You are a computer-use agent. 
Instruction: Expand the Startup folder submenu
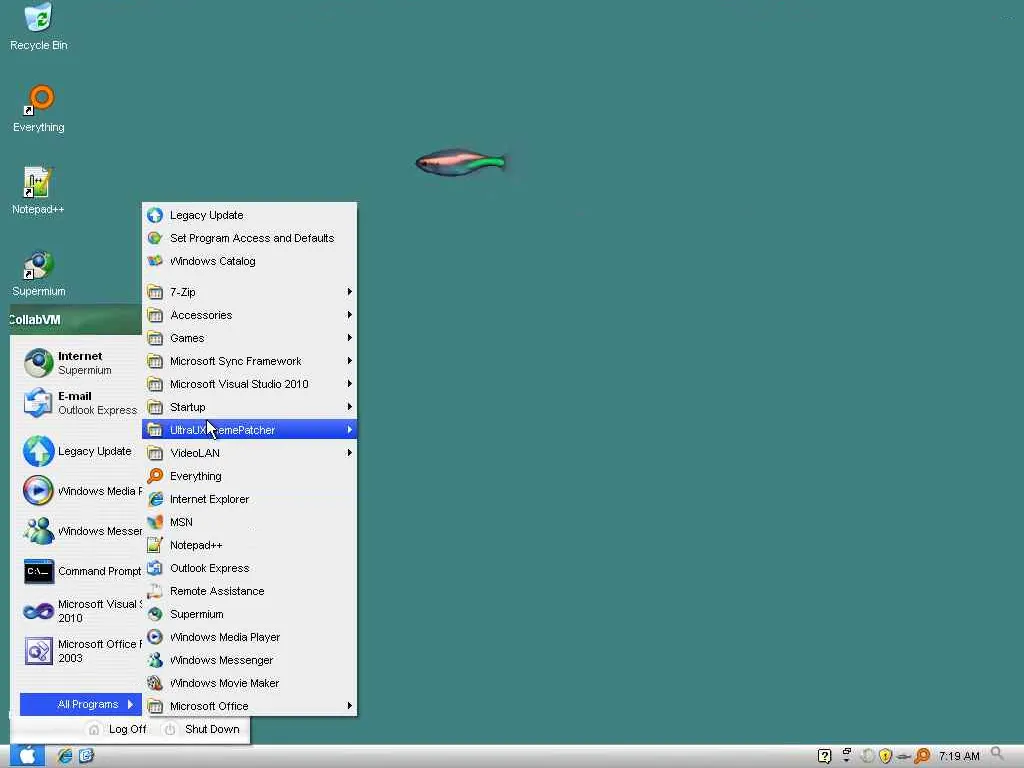pyautogui.click(x=249, y=407)
